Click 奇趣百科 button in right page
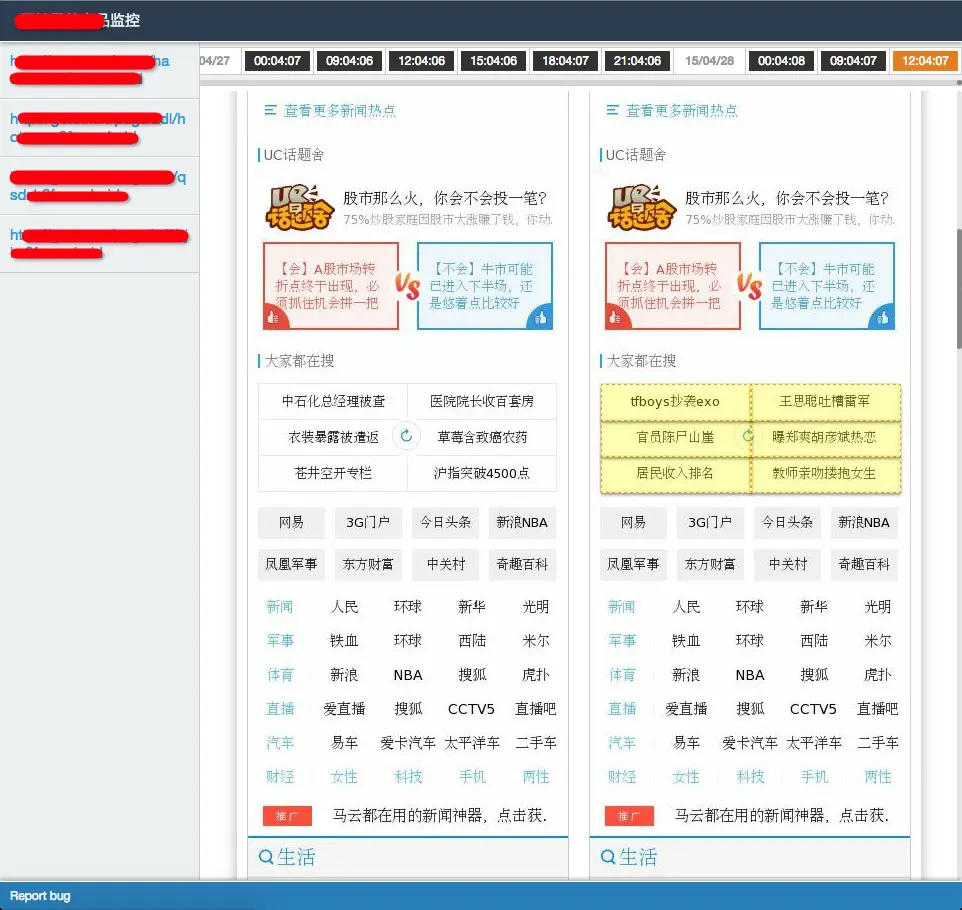This screenshot has height=910, width=962. (x=864, y=565)
